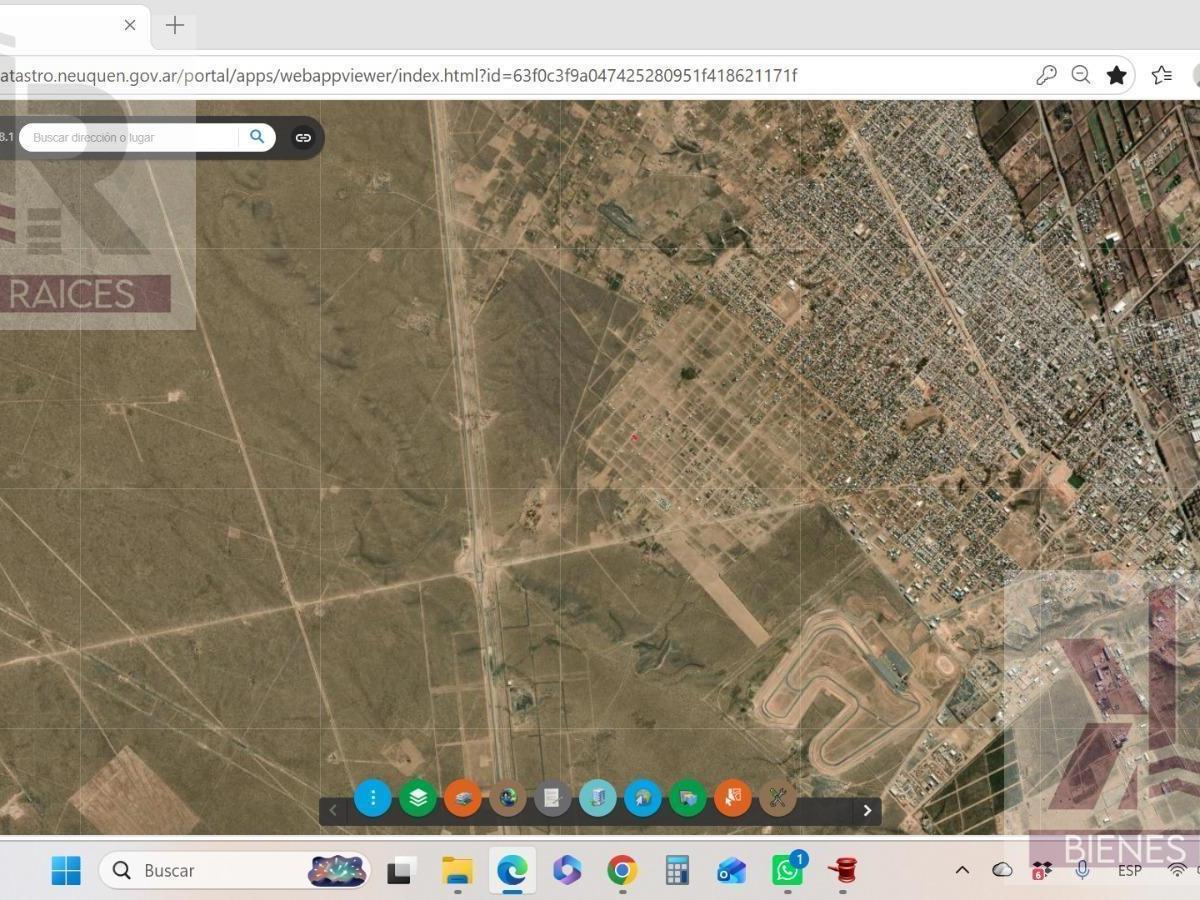Click the browser address bar URL
This screenshot has height=900, width=1200.
398,75
